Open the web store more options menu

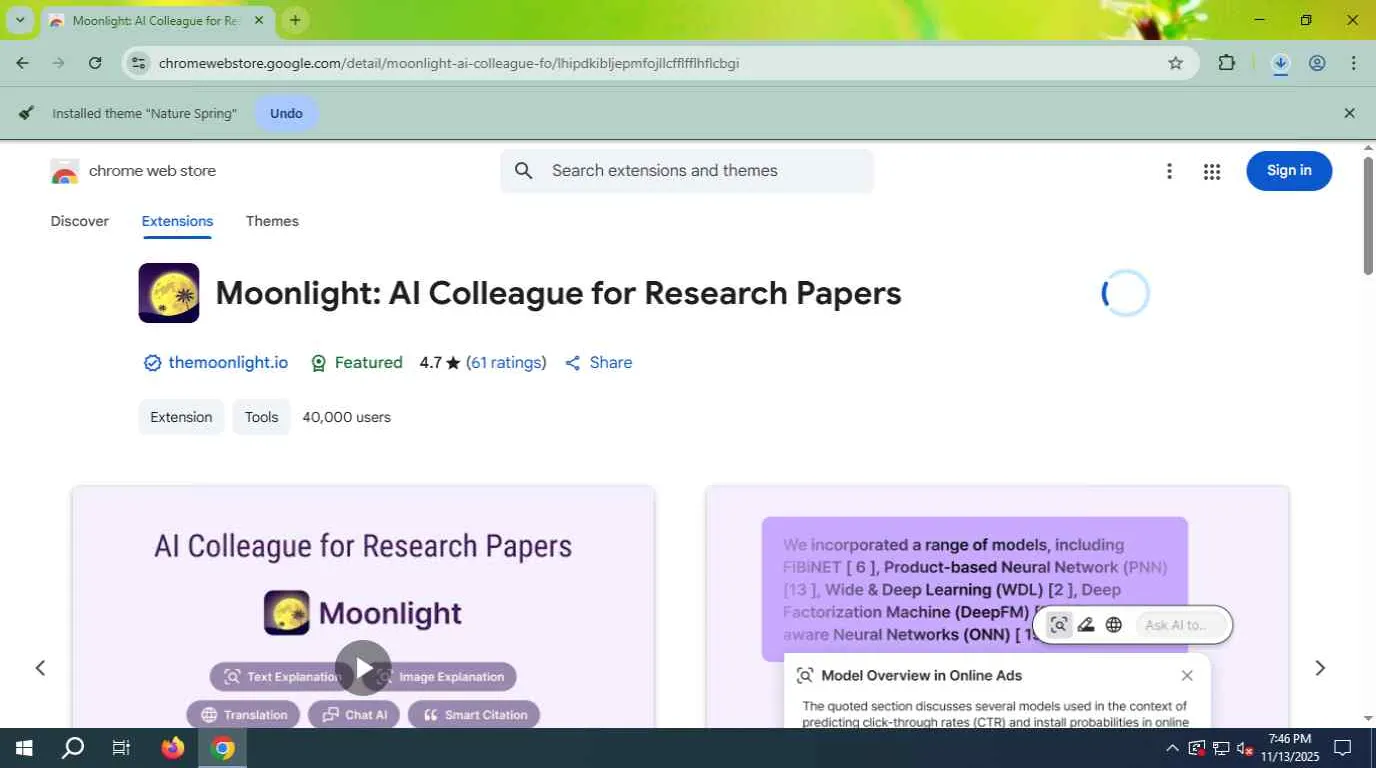point(1169,171)
